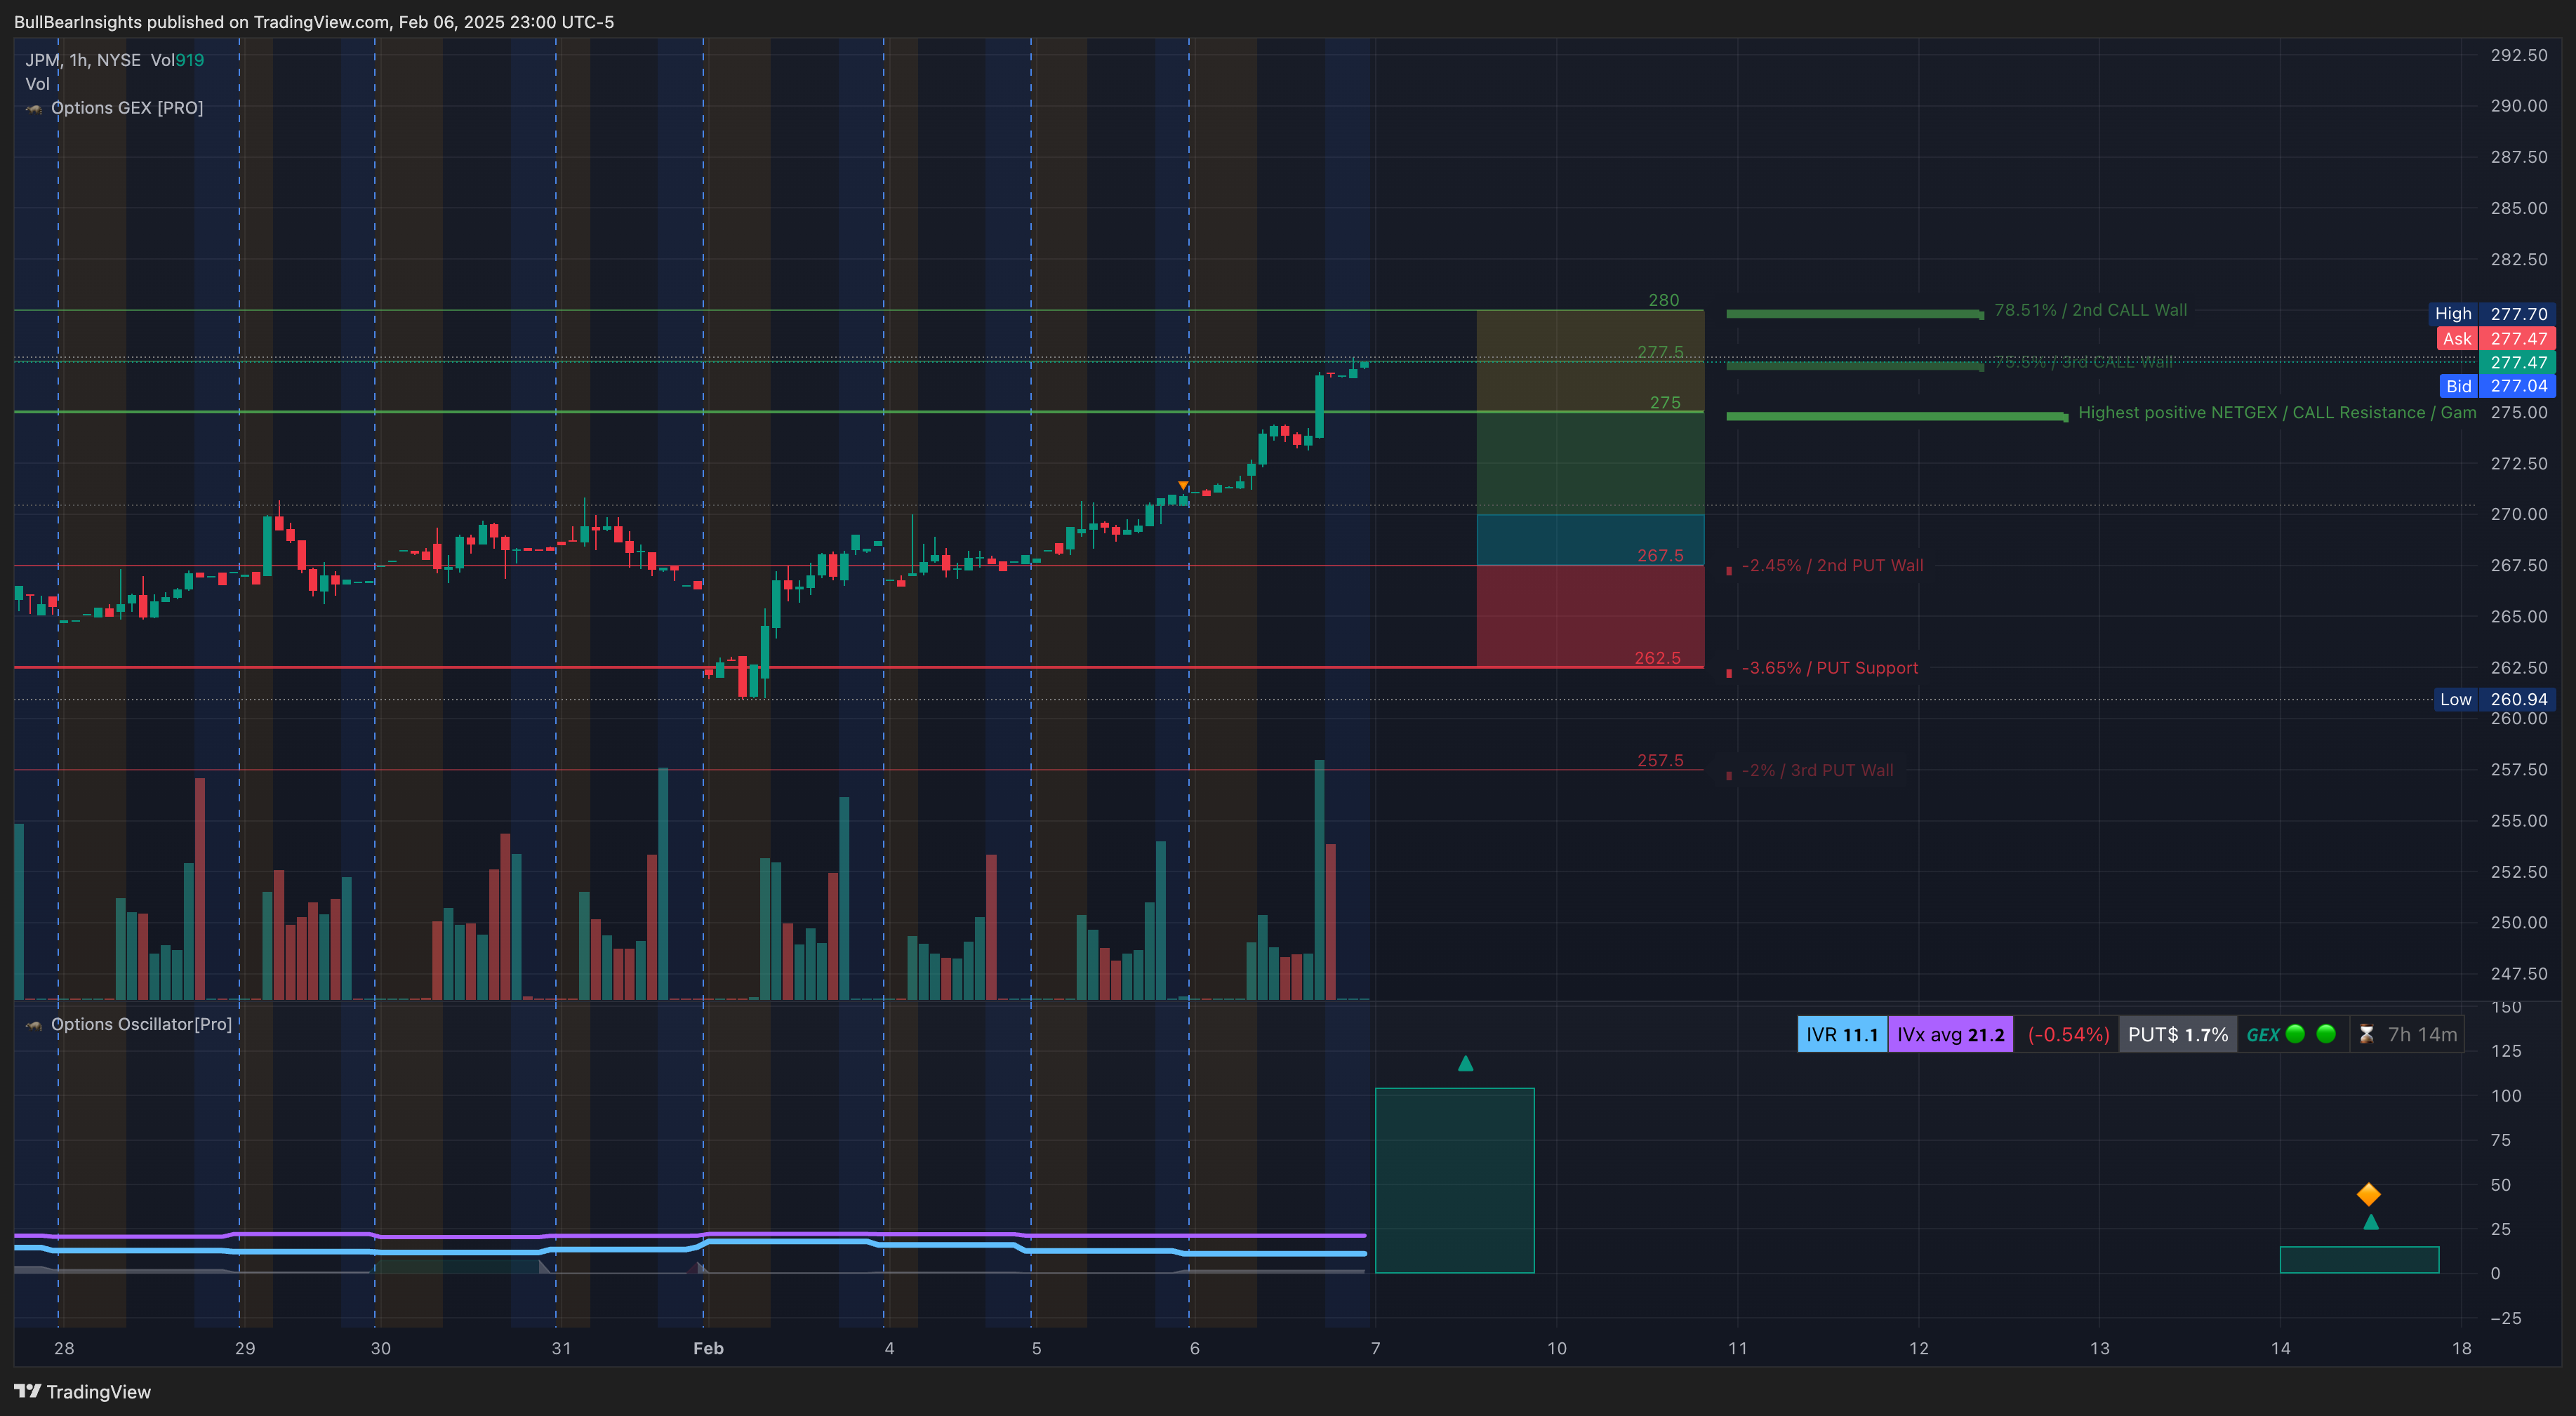Click the Options Oscillator[Pro] indicator icon
This screenshot has width=2576, height=1416.
[x=34, y=1025]
